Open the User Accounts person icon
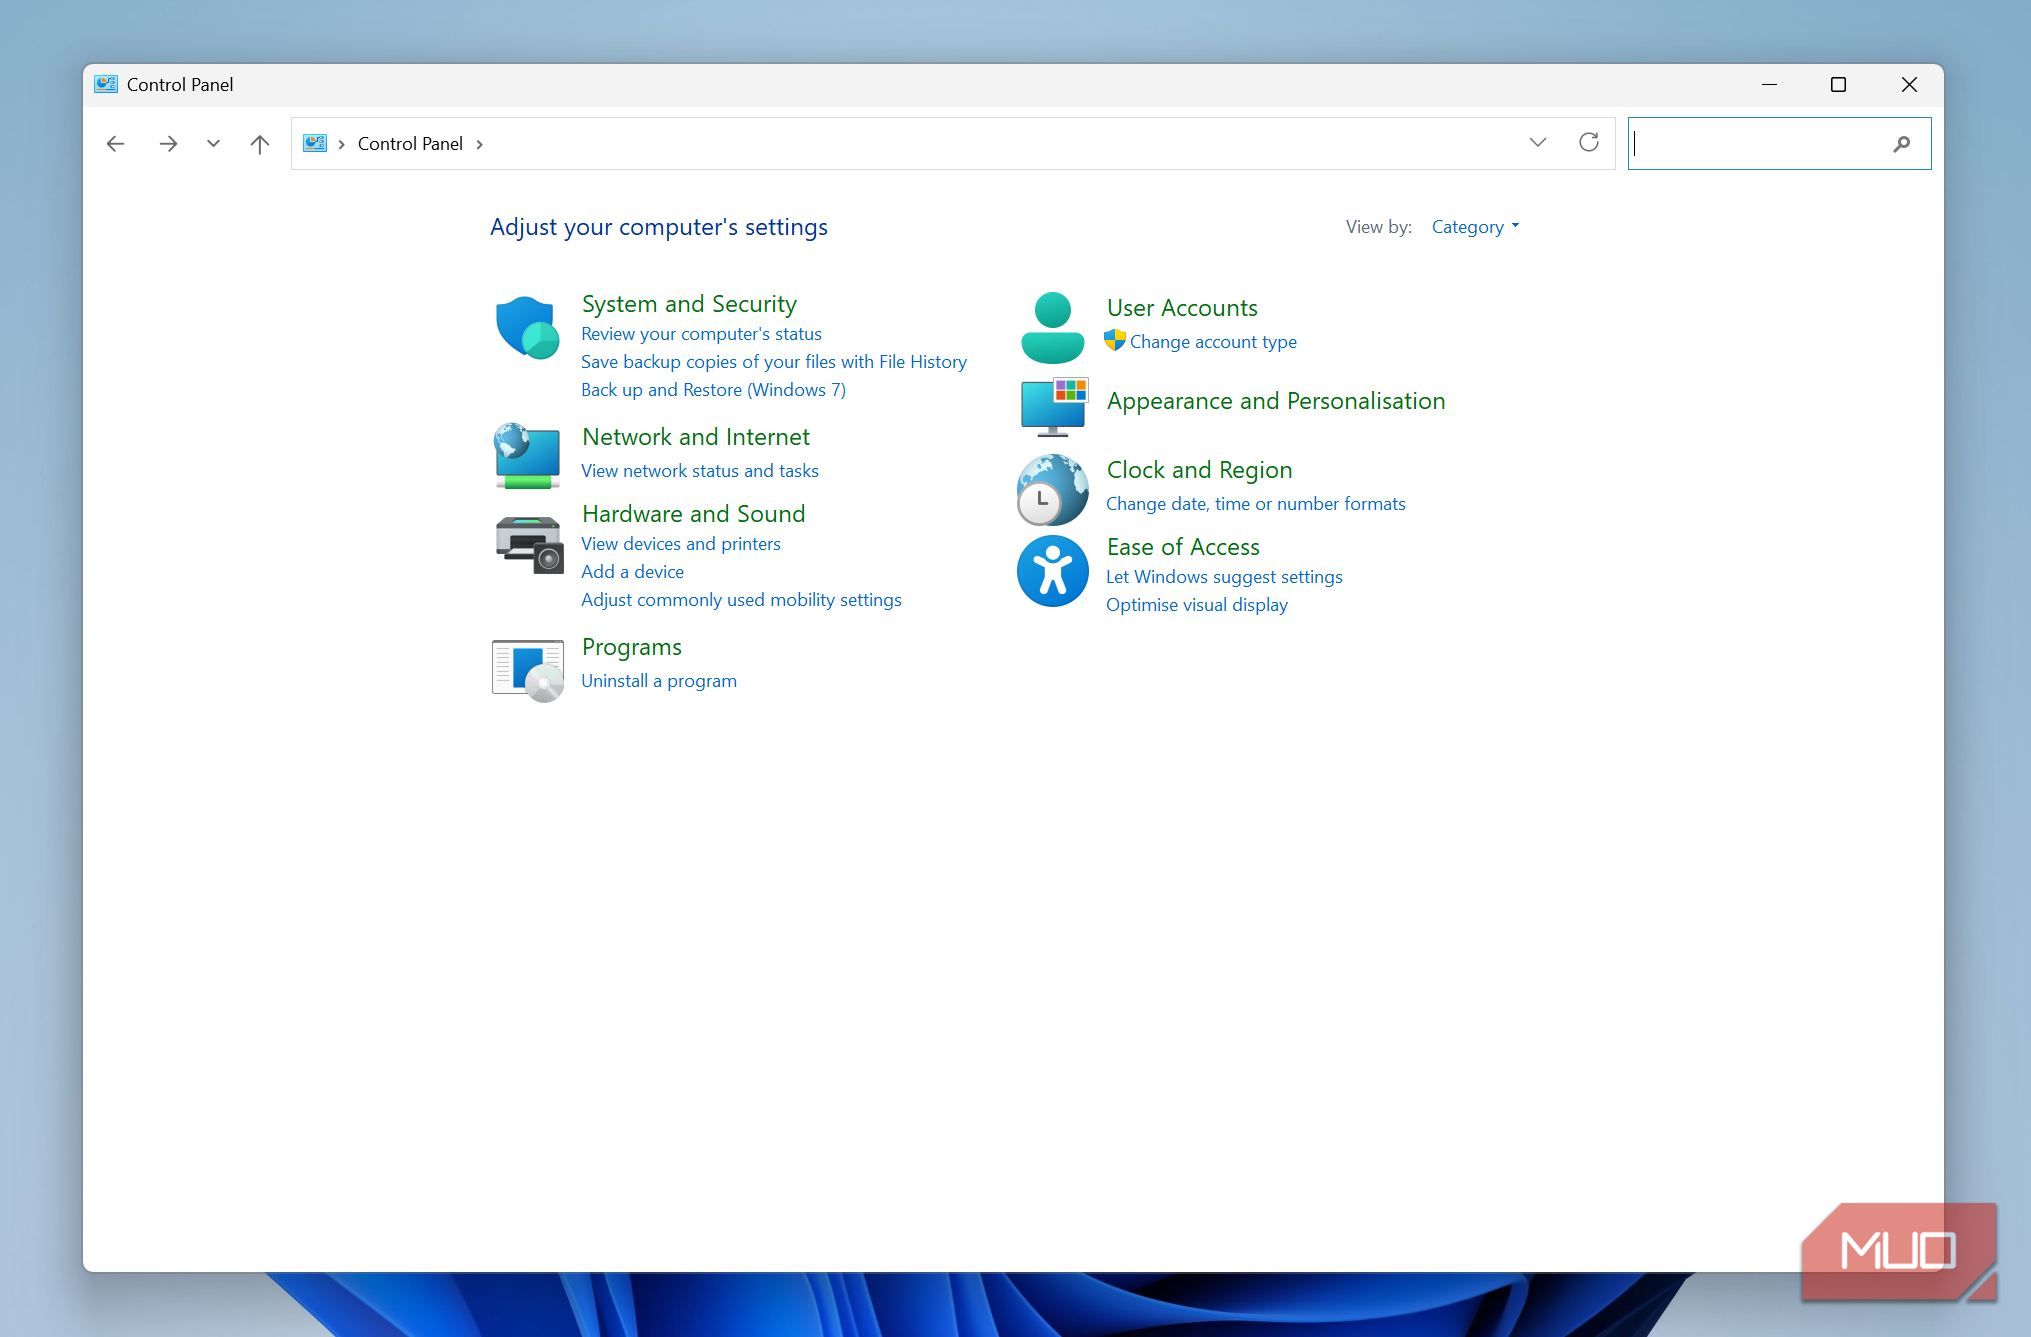The height and width of the screenshot is (1337, 2031). pos(1052,327)
